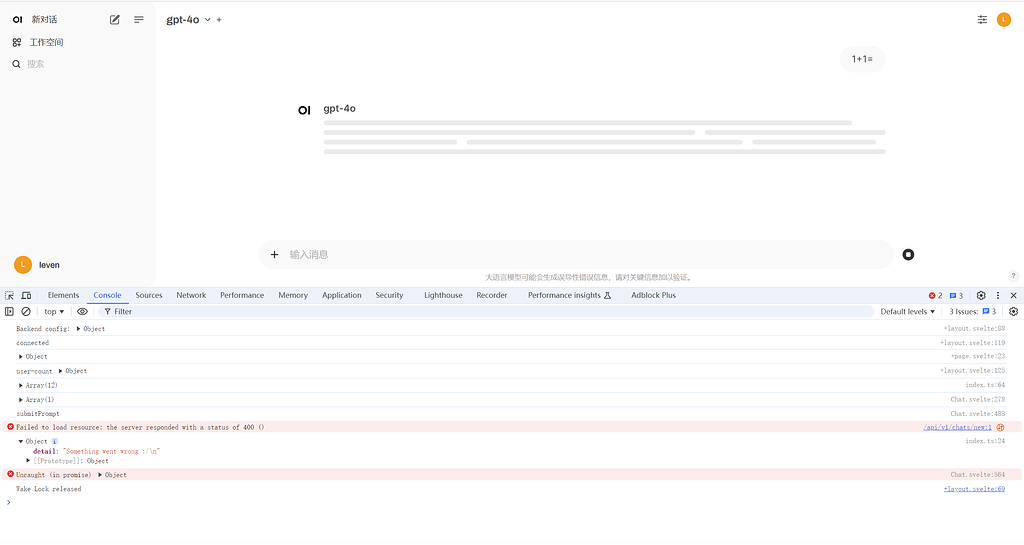This screenshot has width=1024, height=545.
Task: Stop the response generation
Action: point(908,255)
